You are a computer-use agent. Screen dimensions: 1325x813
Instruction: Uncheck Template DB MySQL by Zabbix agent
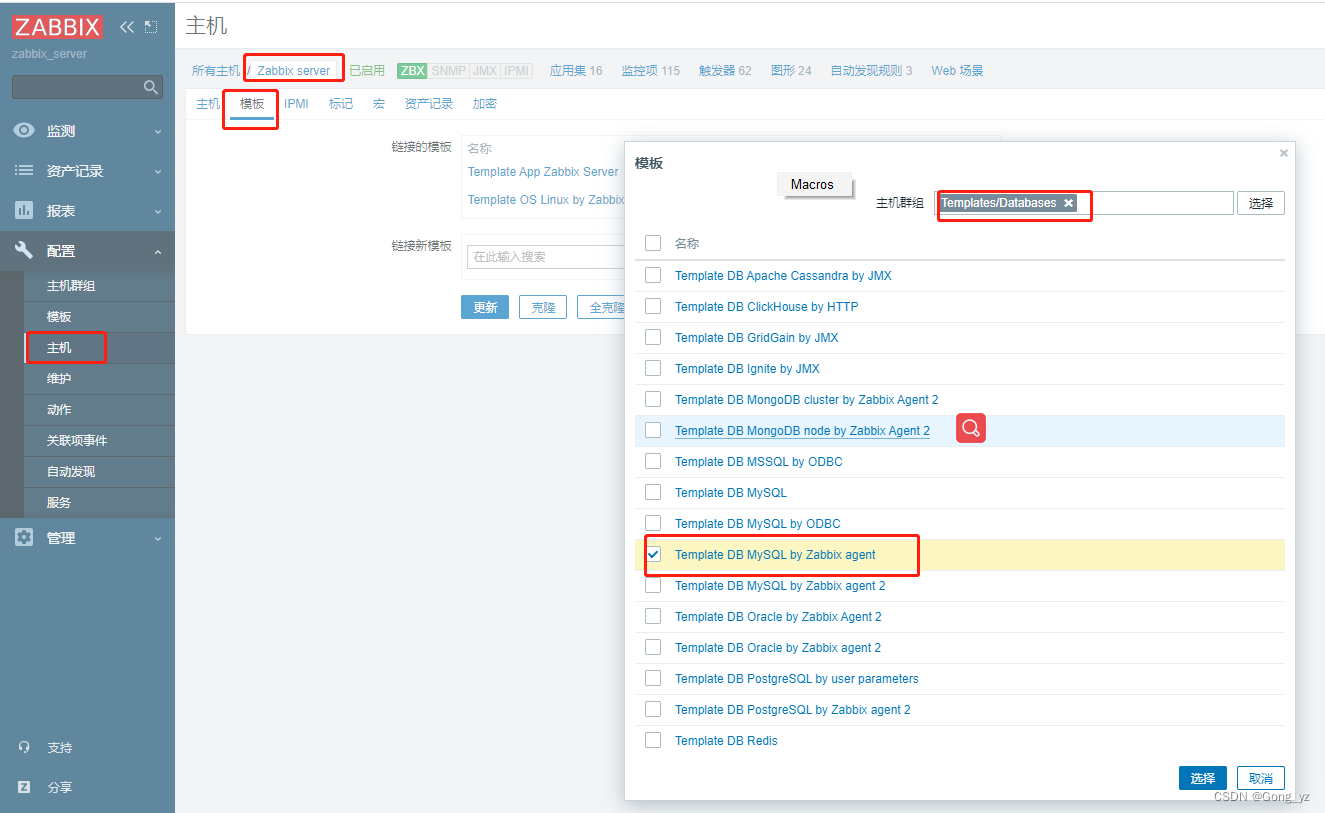click(x=653, y=554)
